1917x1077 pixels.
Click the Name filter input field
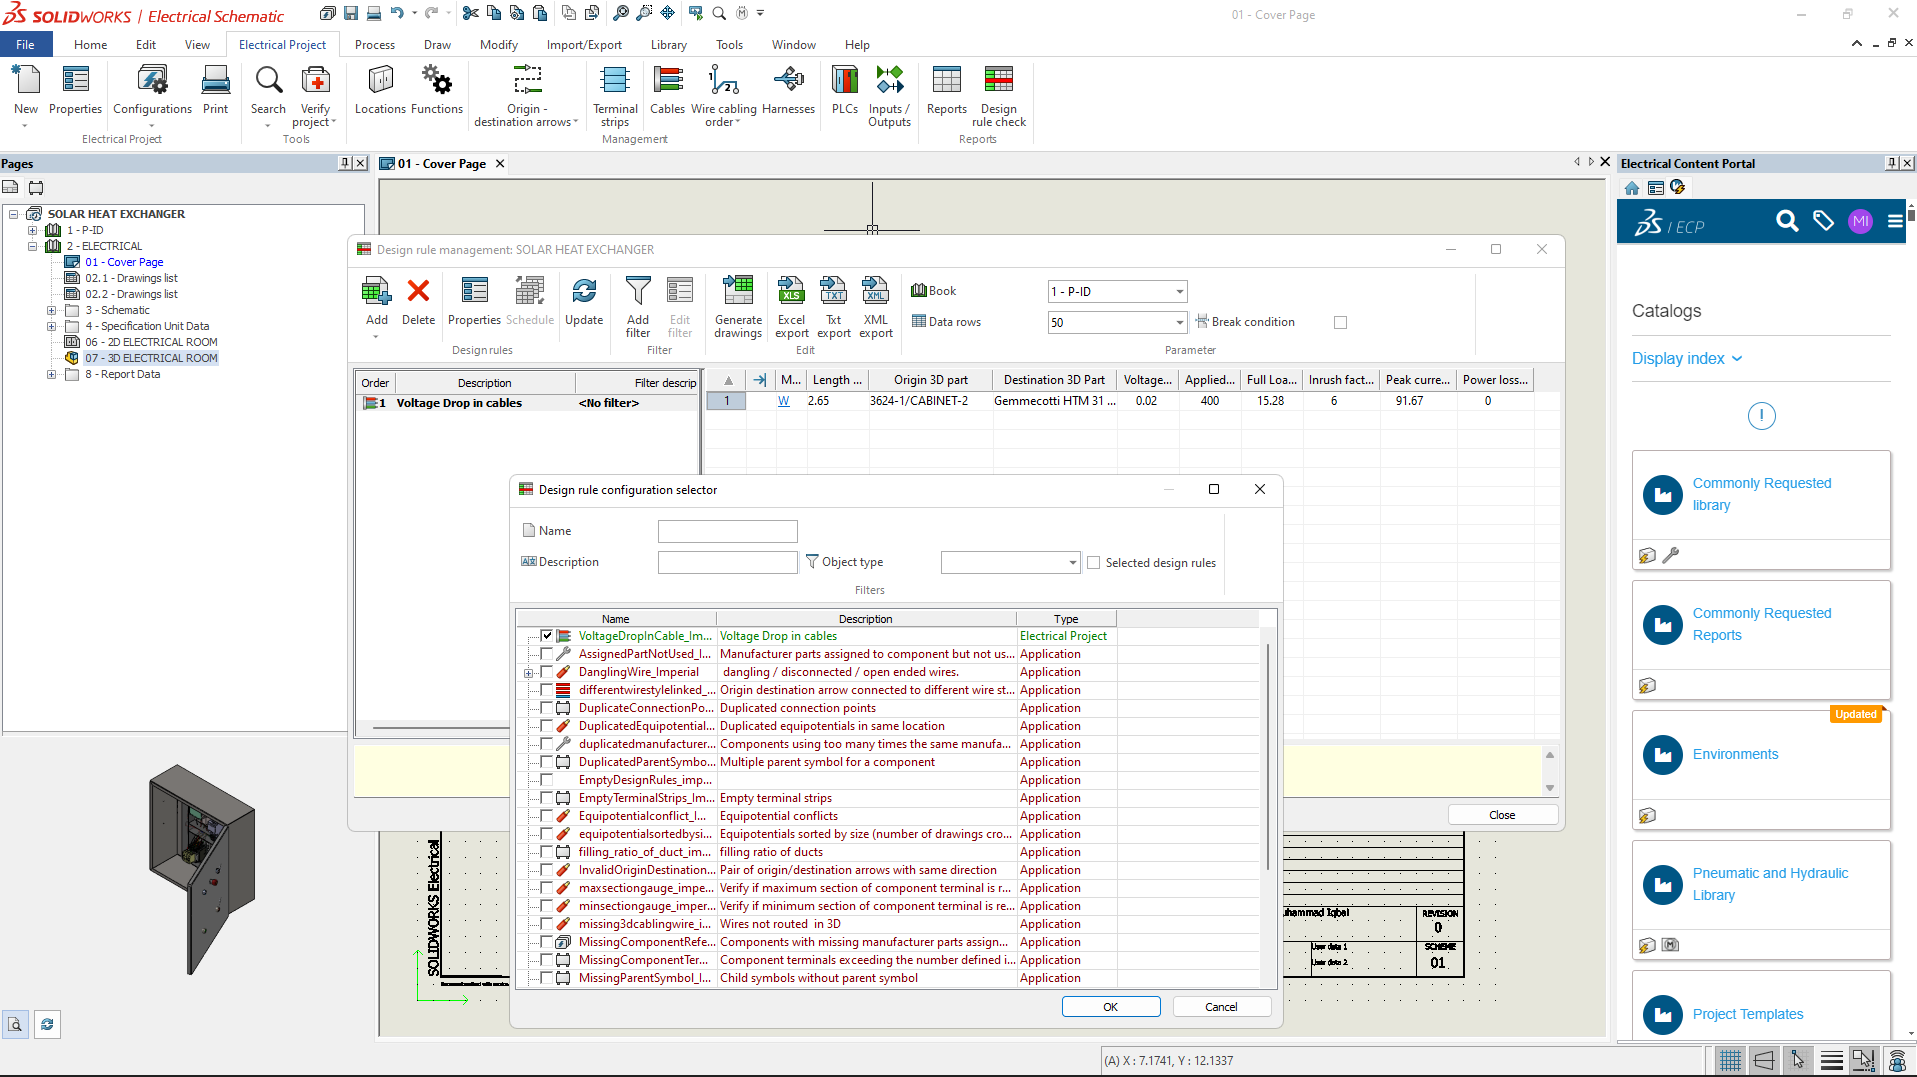coord(727,531)
